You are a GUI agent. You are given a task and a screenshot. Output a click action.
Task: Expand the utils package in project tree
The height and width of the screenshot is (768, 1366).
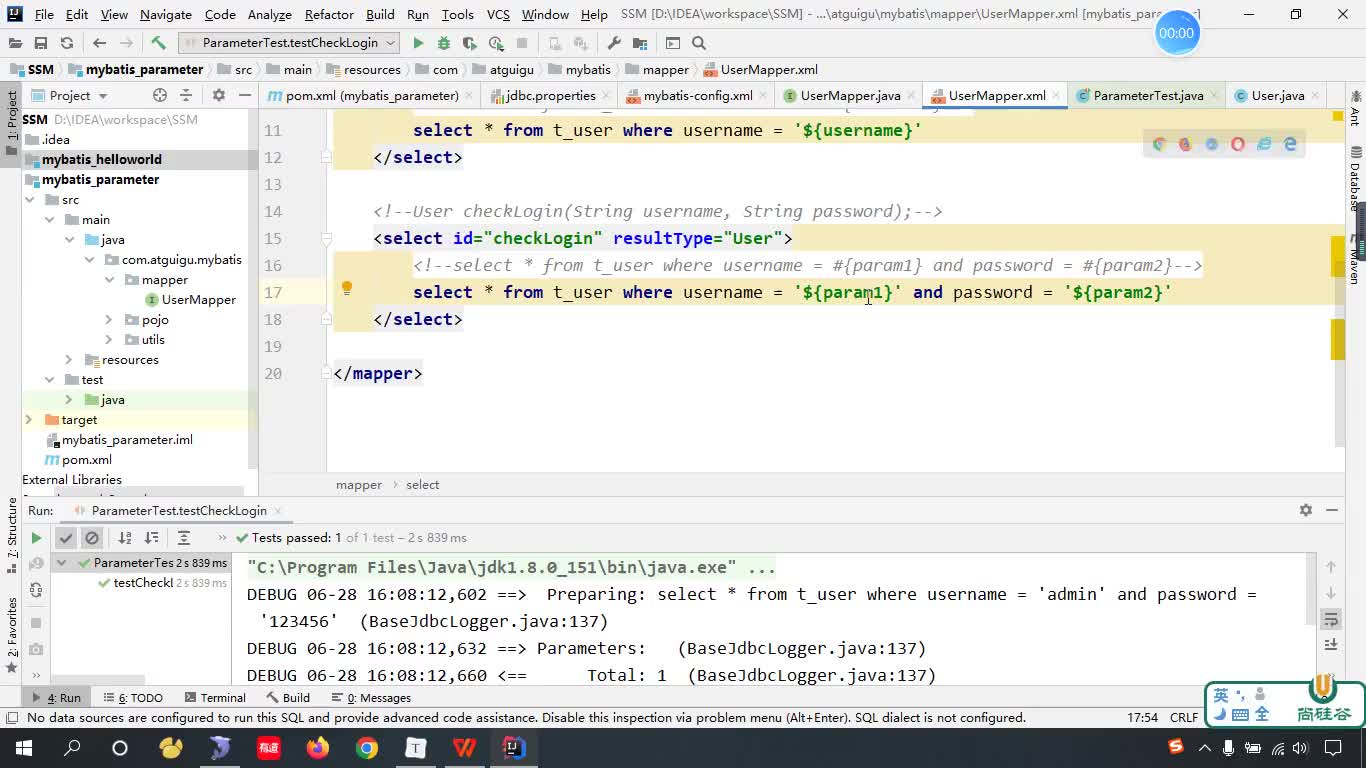[x=109, y=340]
